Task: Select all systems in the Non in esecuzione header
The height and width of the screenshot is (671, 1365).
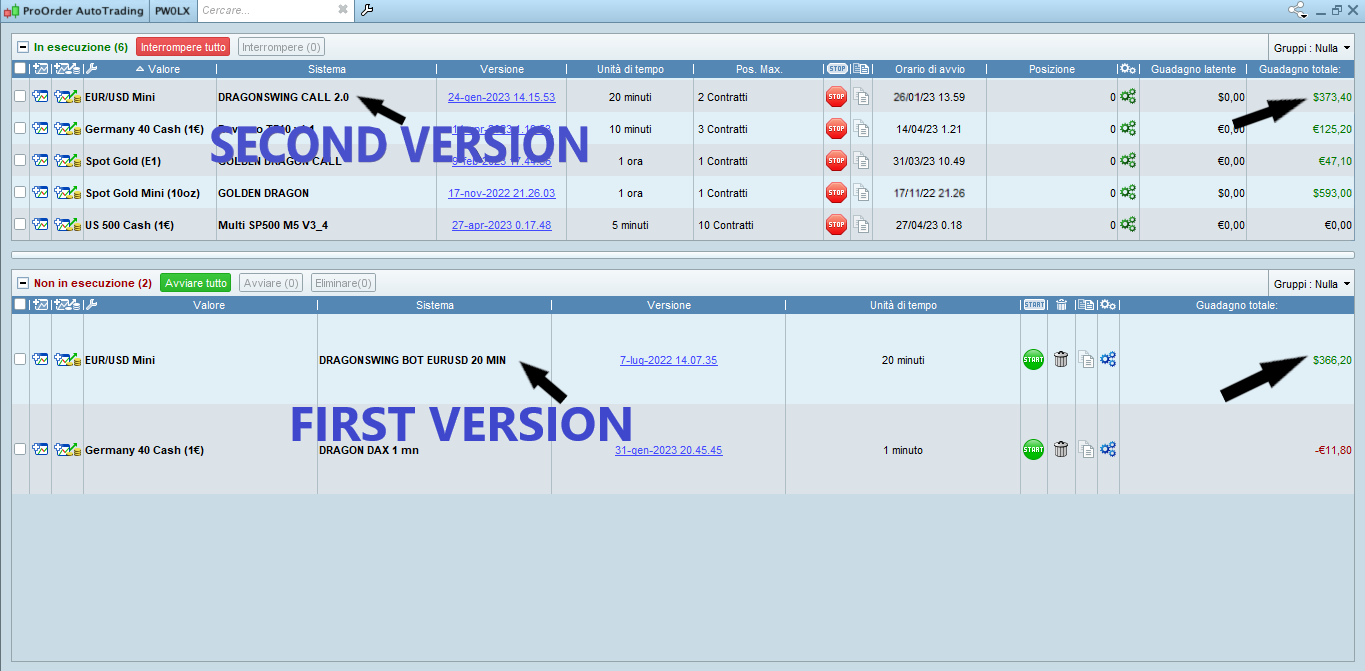Action: point(20,305)
